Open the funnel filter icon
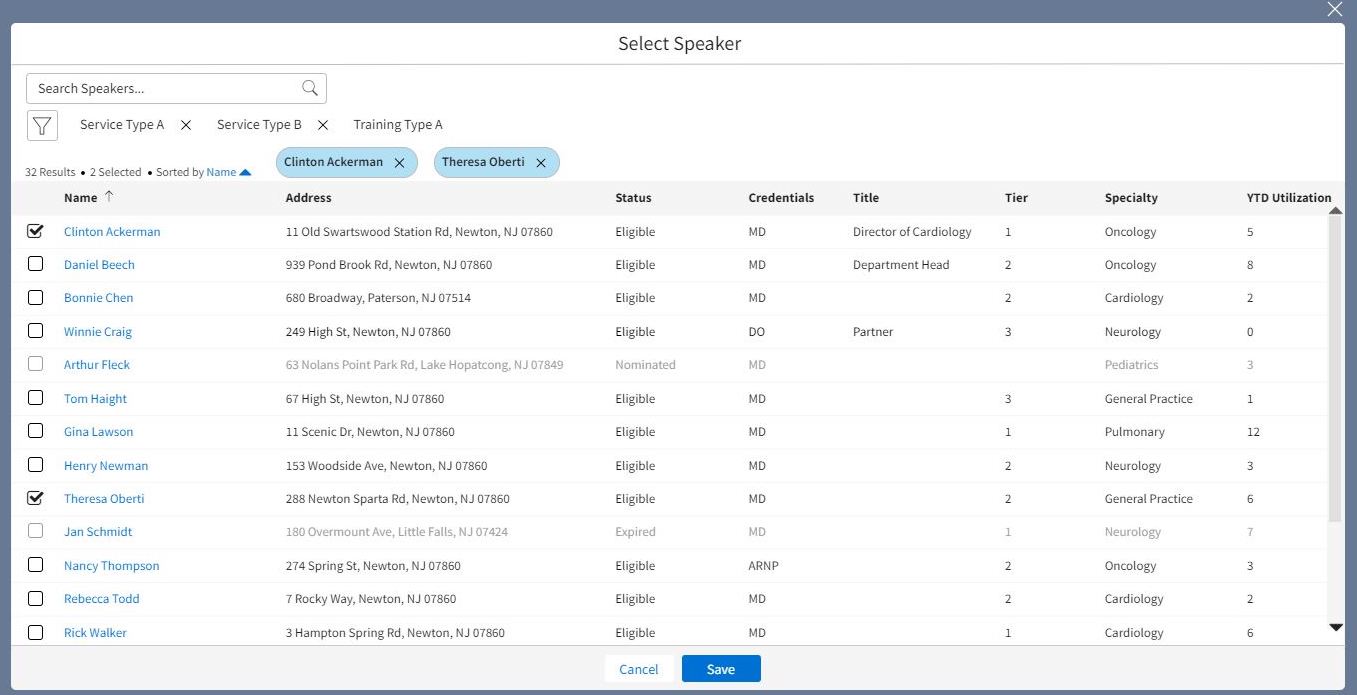The image size is (1357, 695). [41, 125]
